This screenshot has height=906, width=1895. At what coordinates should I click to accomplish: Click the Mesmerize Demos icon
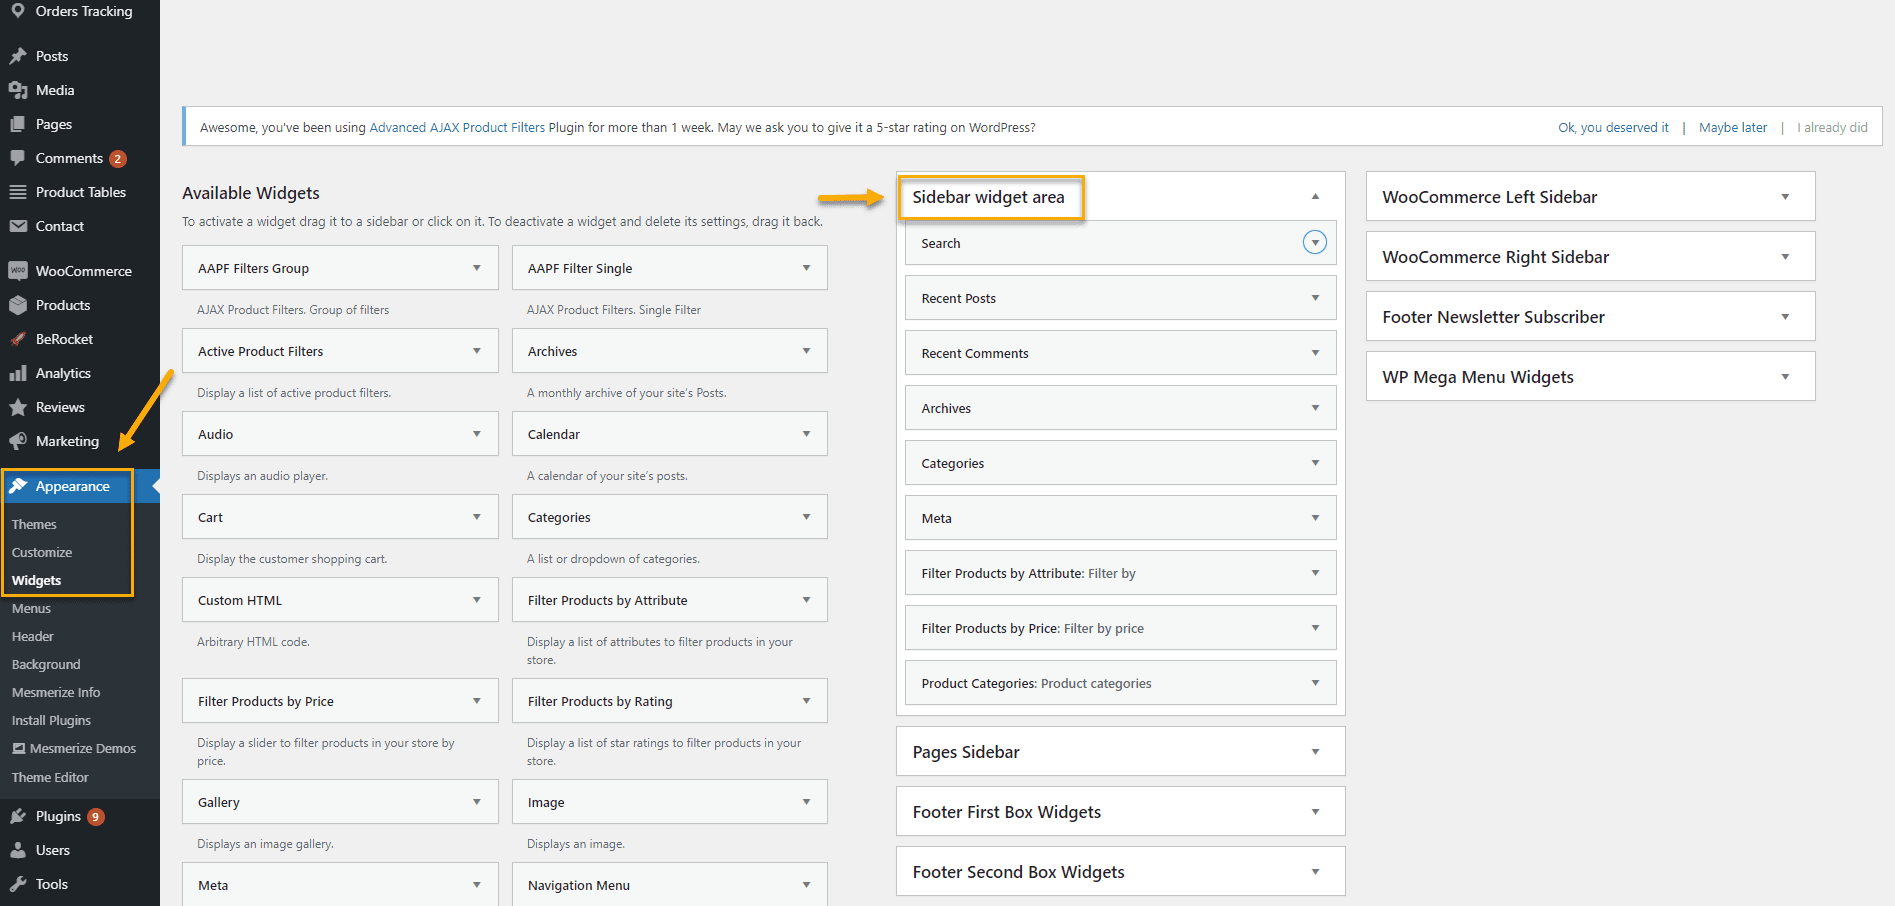coord(18,748)
